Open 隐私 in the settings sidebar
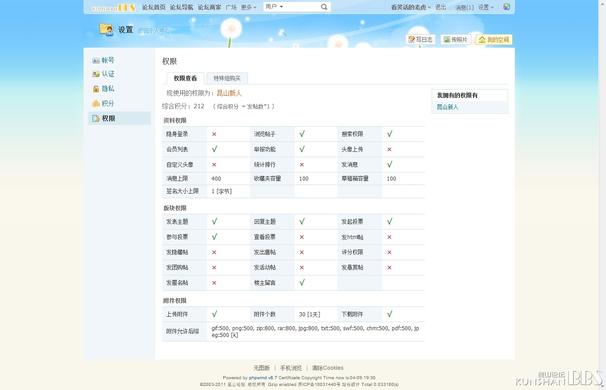606x390 pixels. tap(104, 89)
